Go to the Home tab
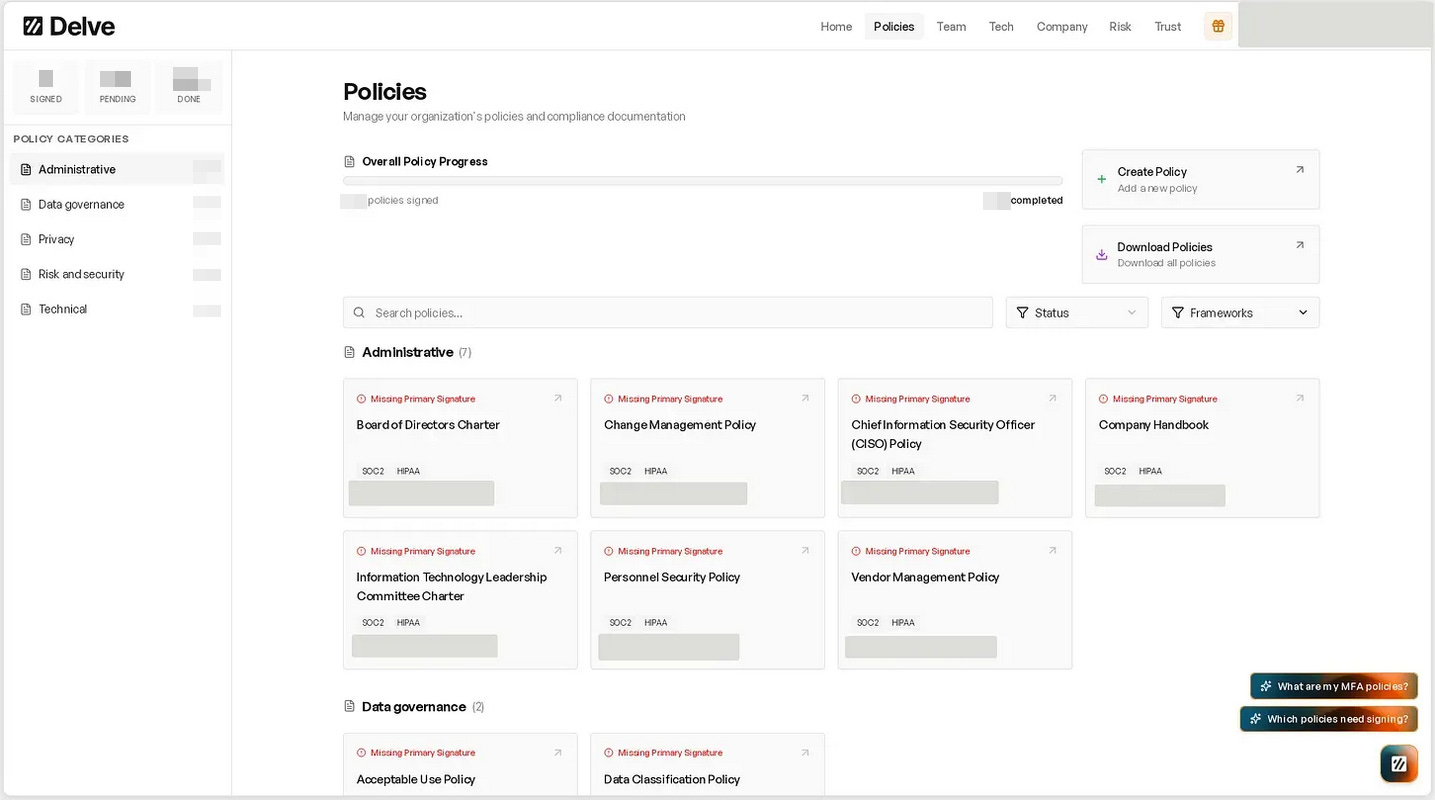Viewport: 1435px width, 800px height. pos(836,27)
